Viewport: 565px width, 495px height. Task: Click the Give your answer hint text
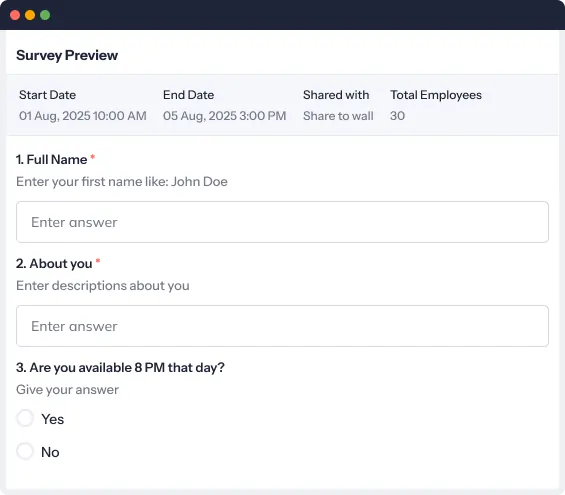click(67, 390)
